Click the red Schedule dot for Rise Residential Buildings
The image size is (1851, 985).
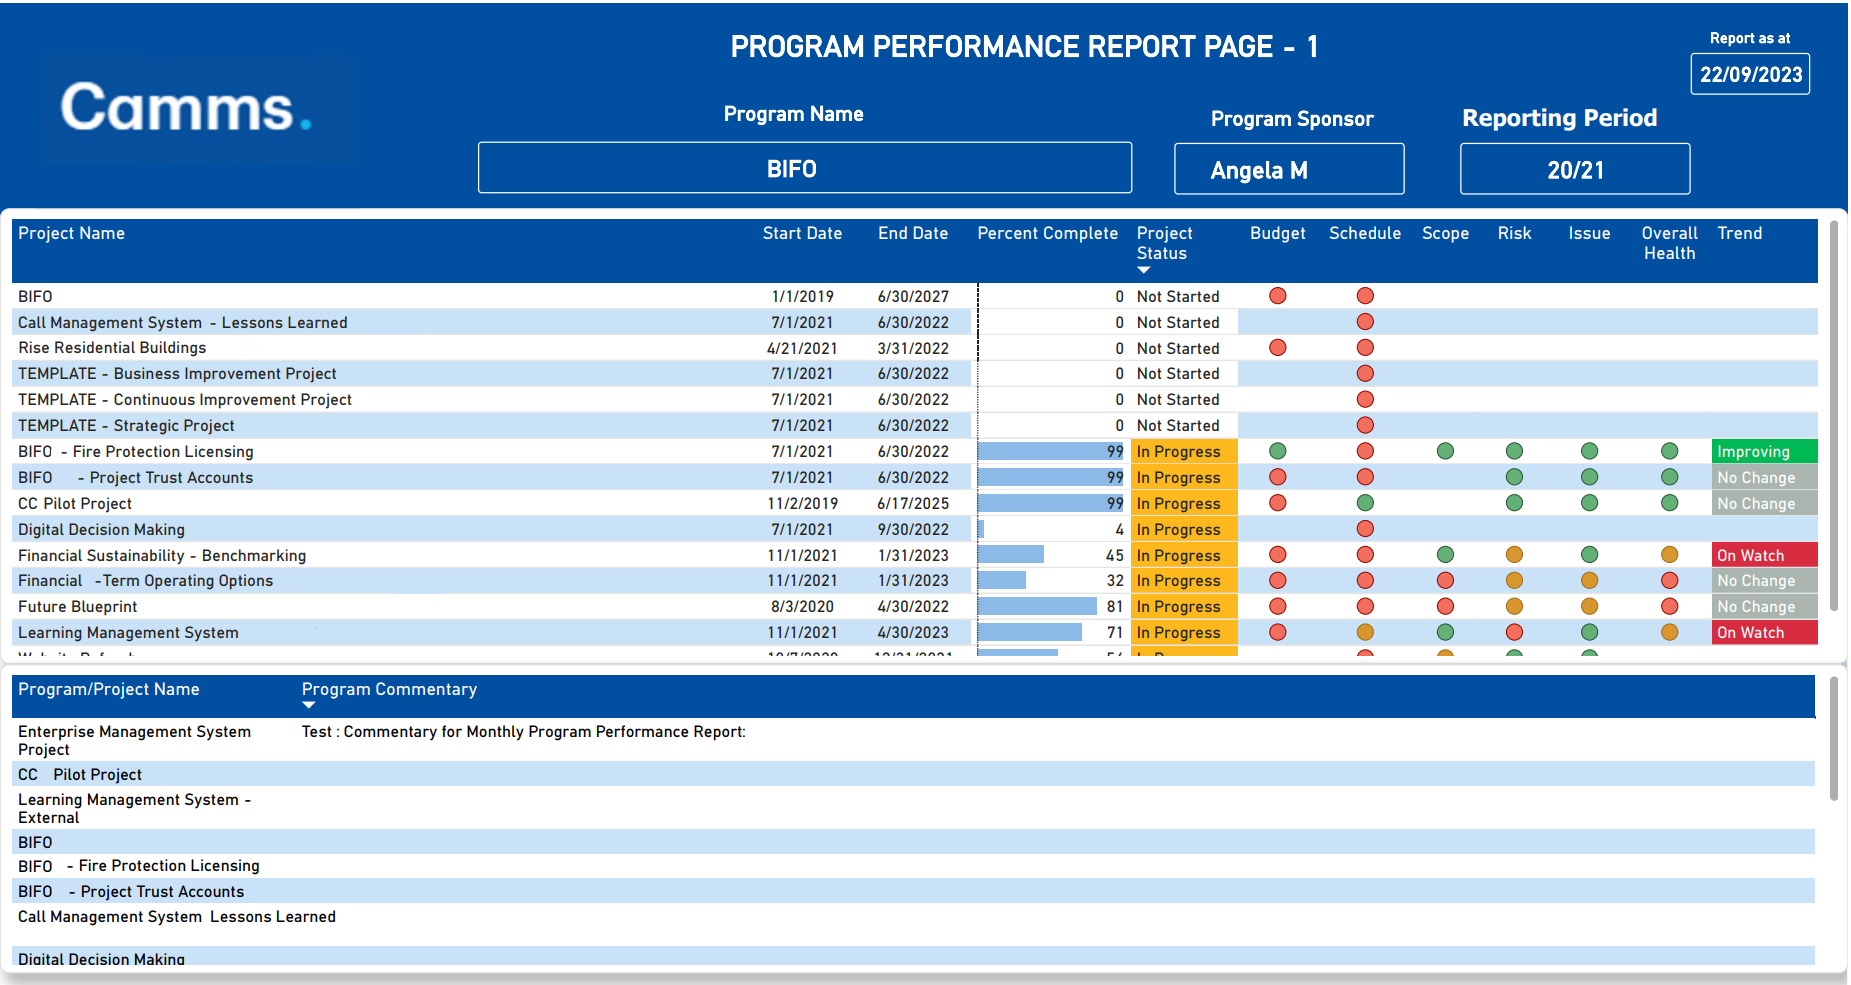point(1364,347)
